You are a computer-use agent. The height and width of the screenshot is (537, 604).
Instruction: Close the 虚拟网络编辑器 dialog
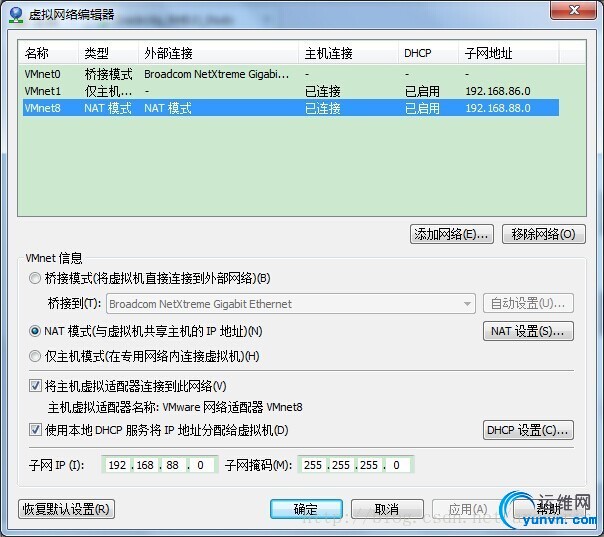(x=574, y=10)
